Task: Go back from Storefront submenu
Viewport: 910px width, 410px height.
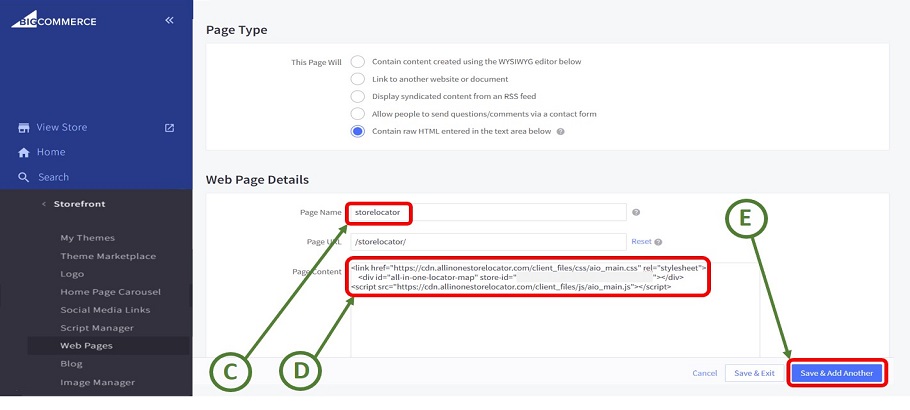Action: pos(44,204)
